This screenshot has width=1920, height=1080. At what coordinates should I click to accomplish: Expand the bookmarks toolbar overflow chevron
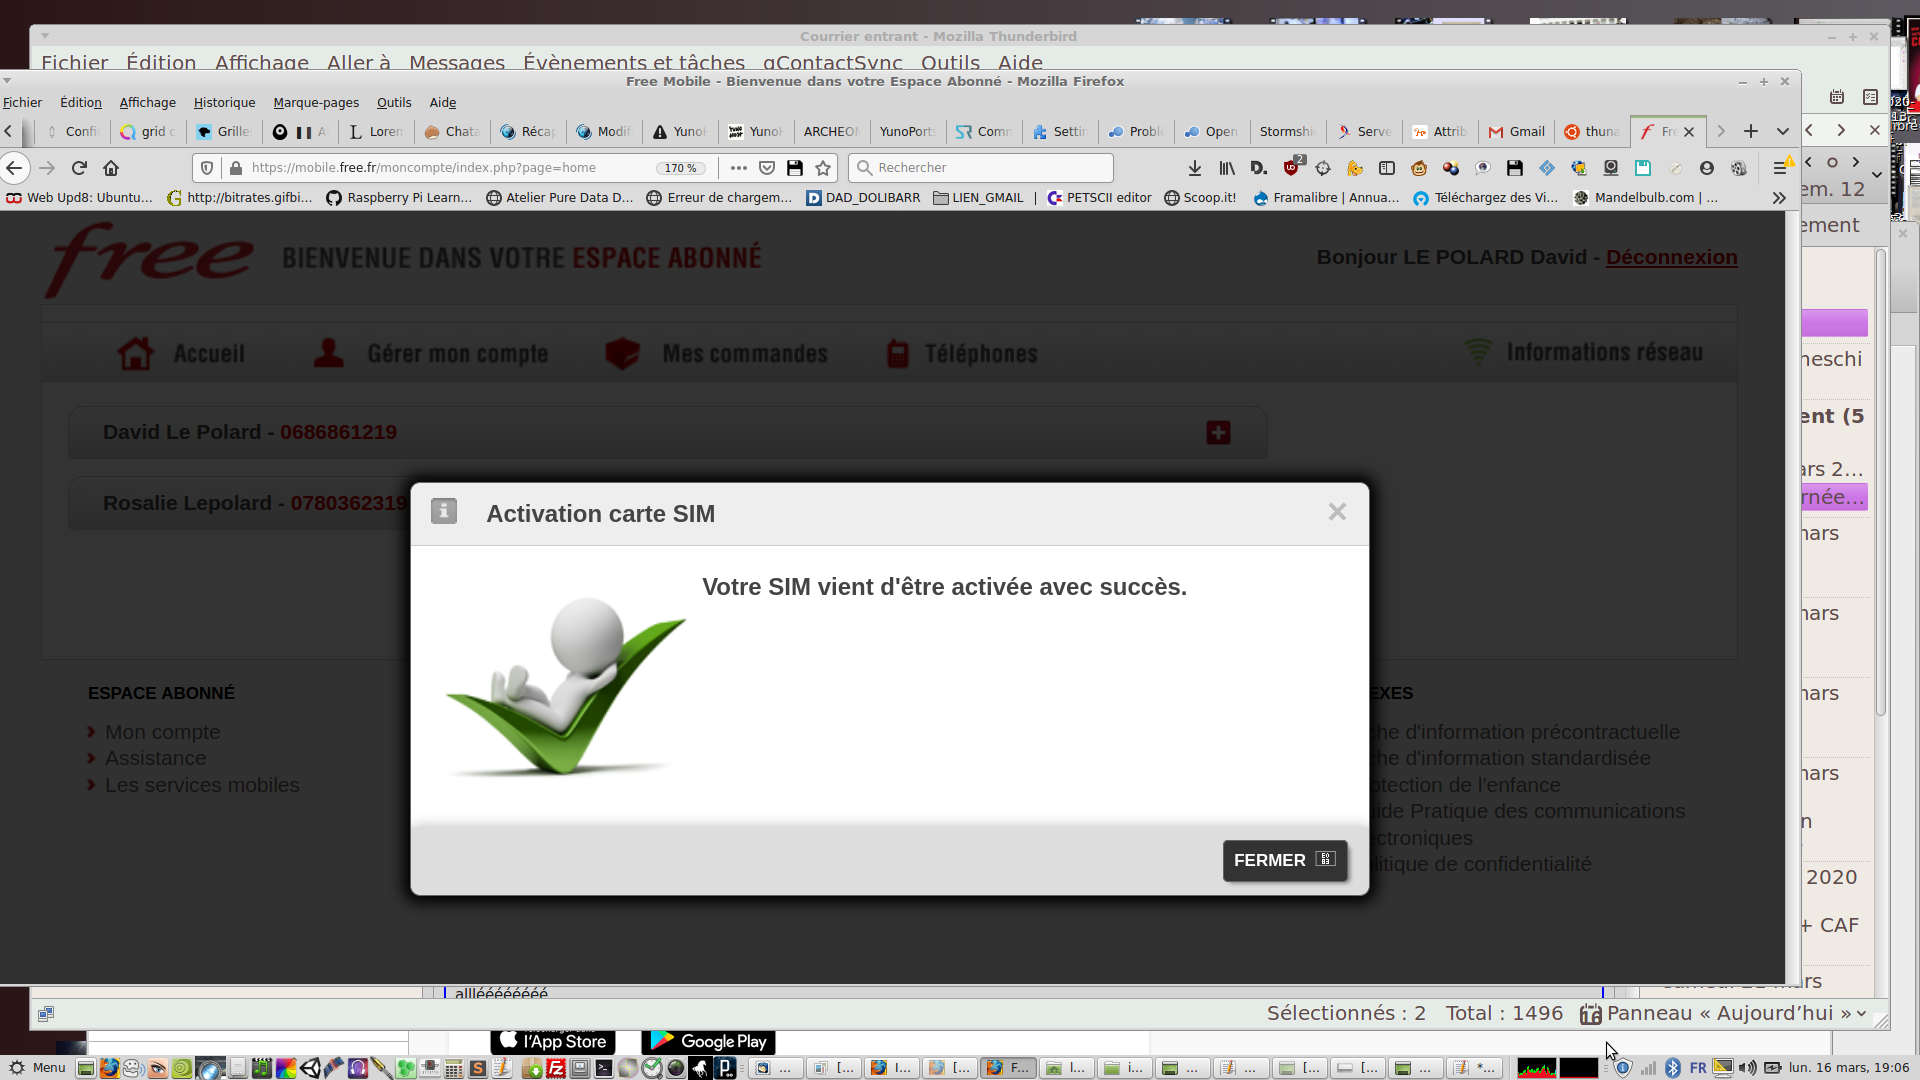point(1778,198)
